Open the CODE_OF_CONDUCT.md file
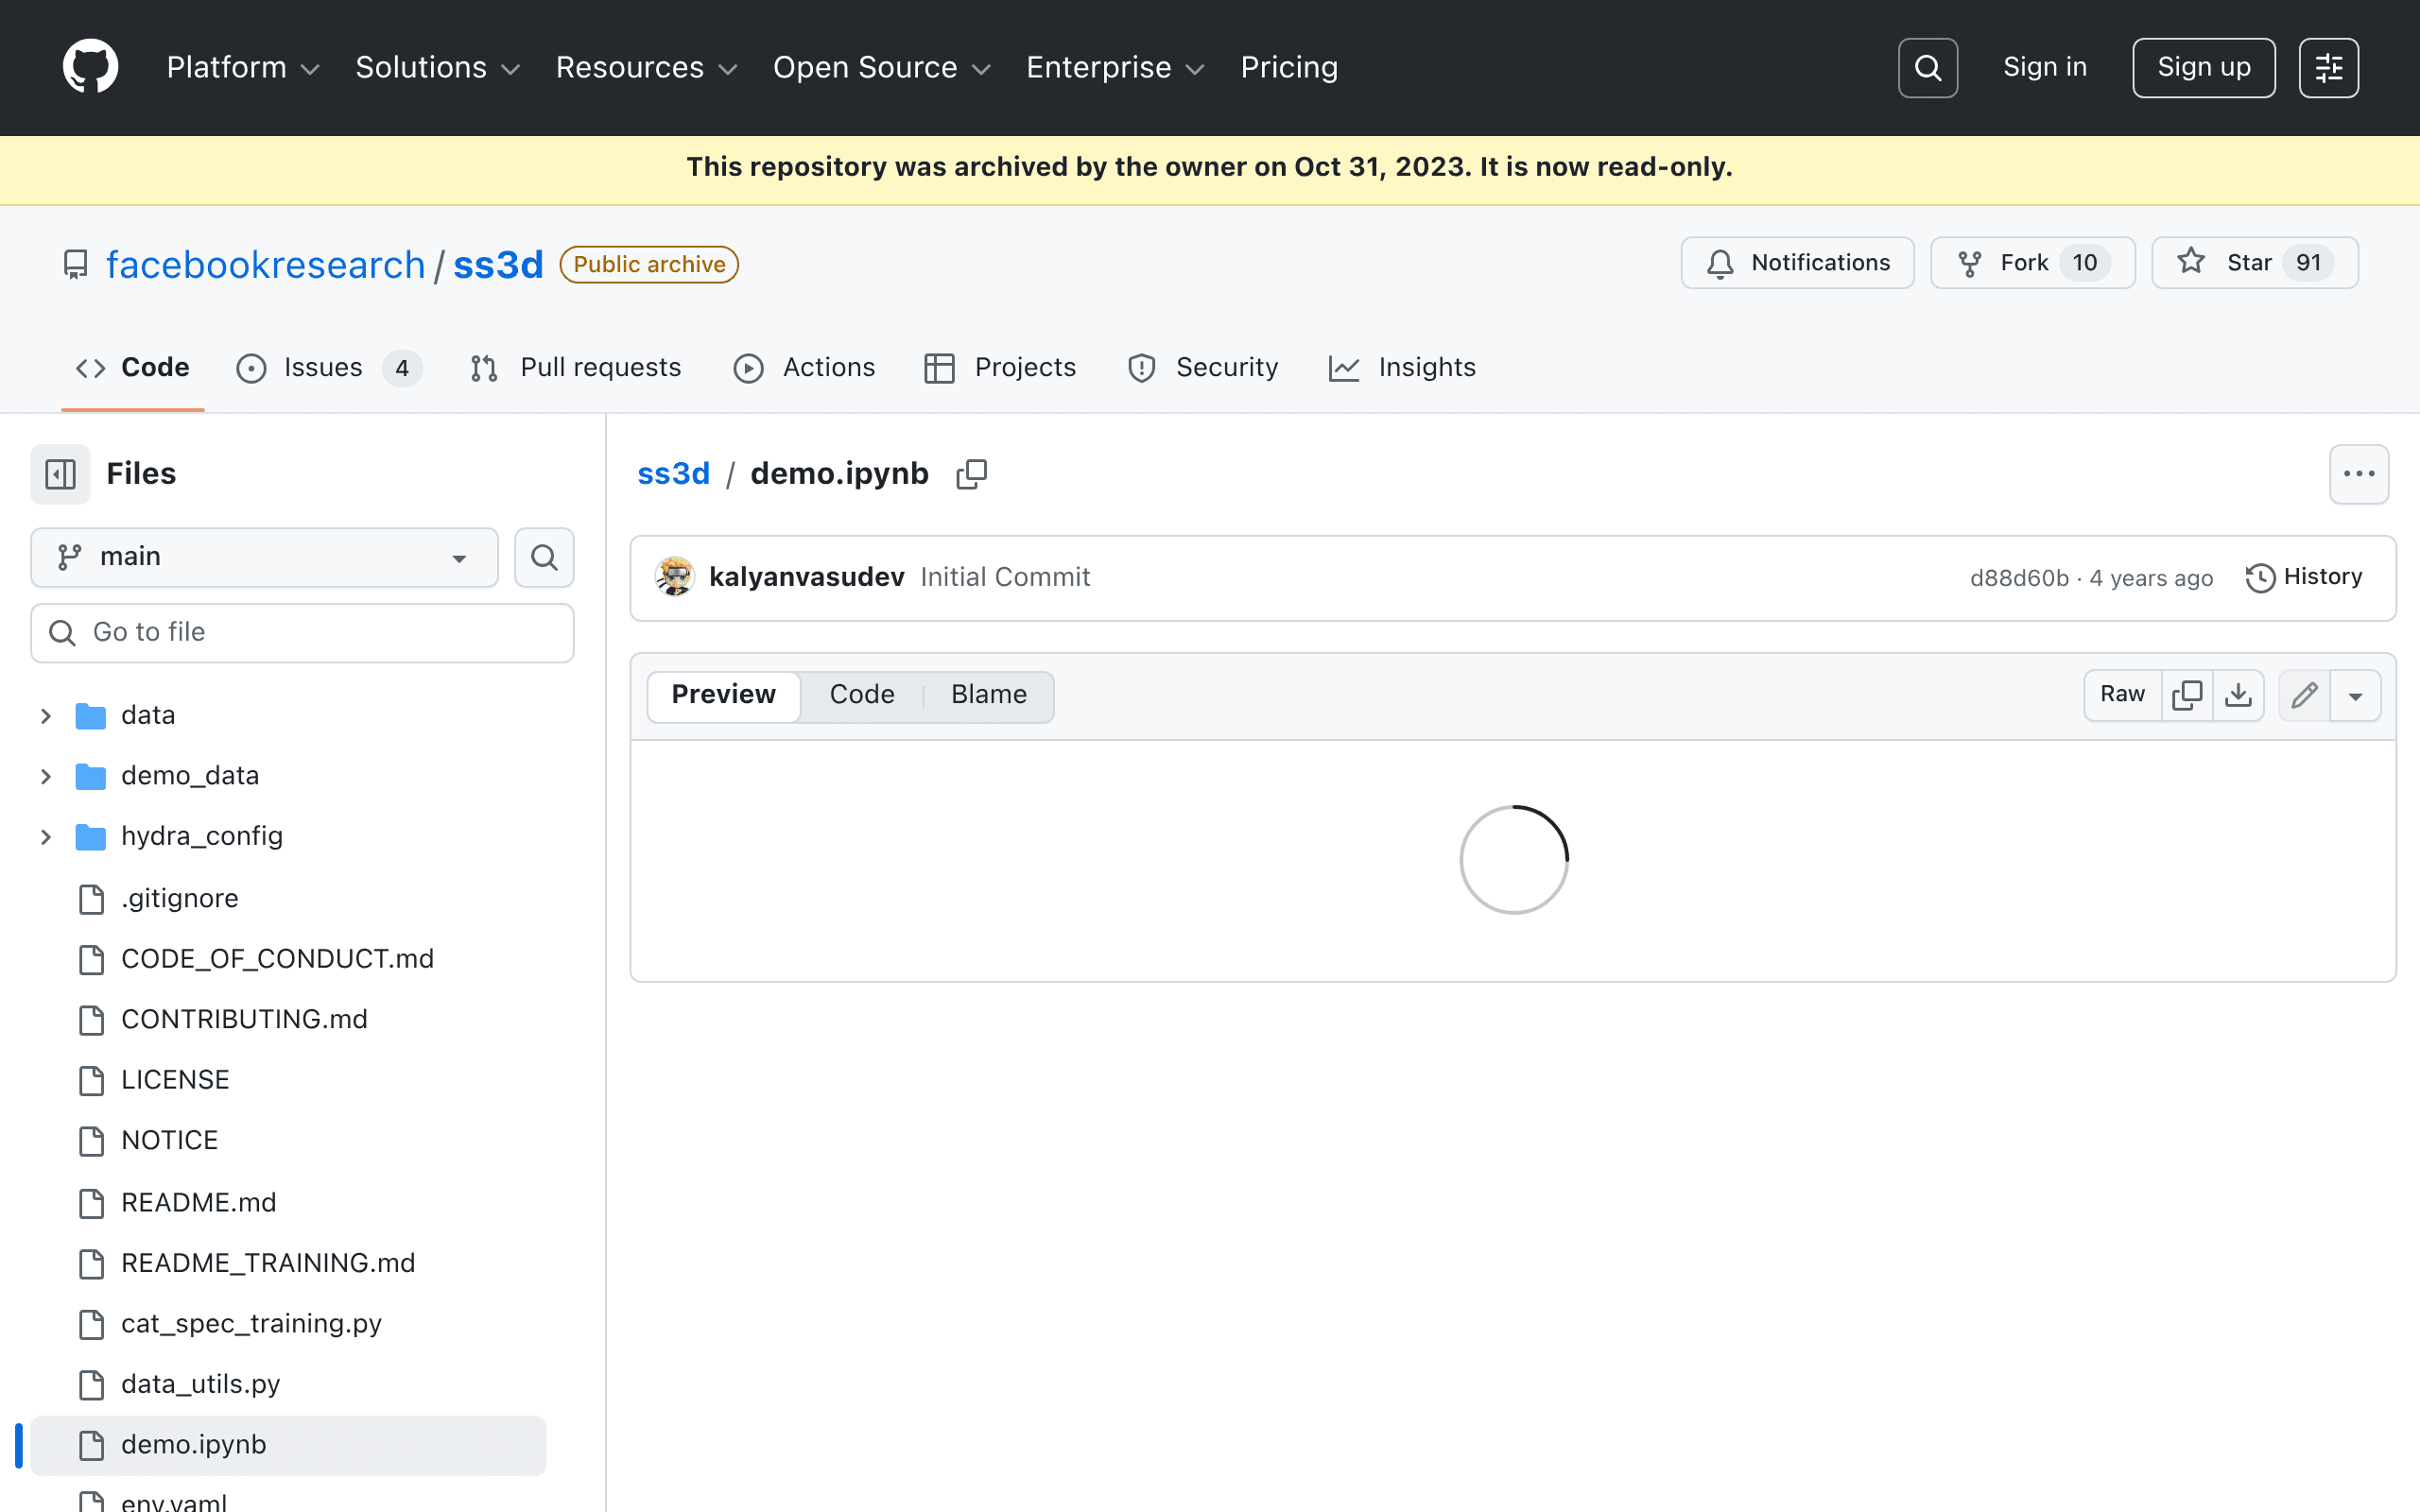The height and width of the screenshot is (1512, 2420). click(x=277, y=958)
